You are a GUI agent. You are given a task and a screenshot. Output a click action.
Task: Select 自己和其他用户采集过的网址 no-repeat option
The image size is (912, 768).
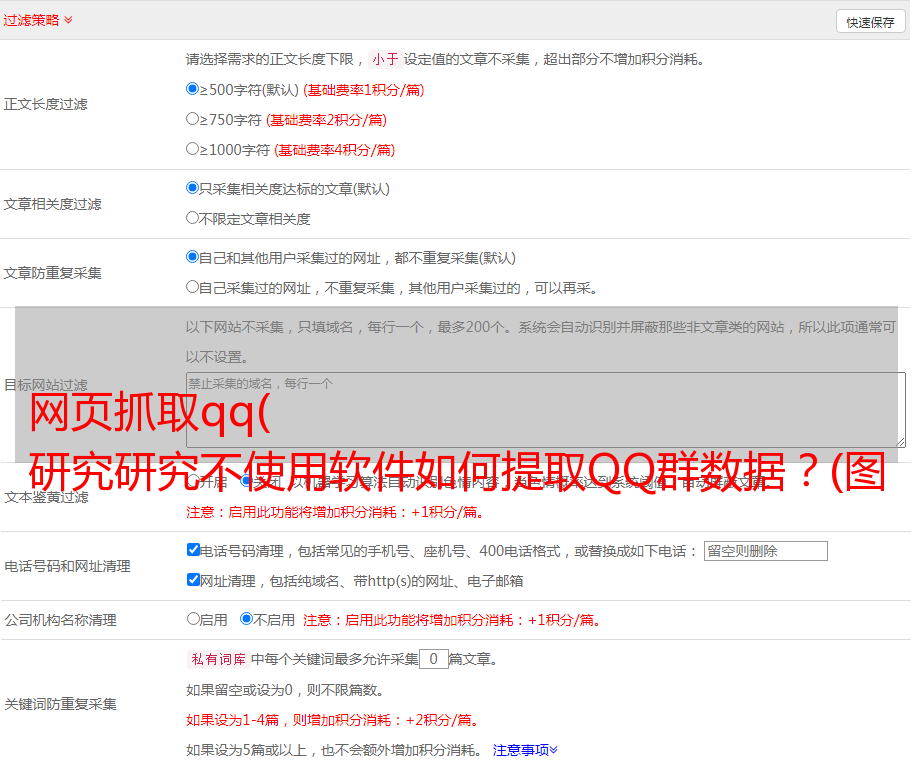193,257
